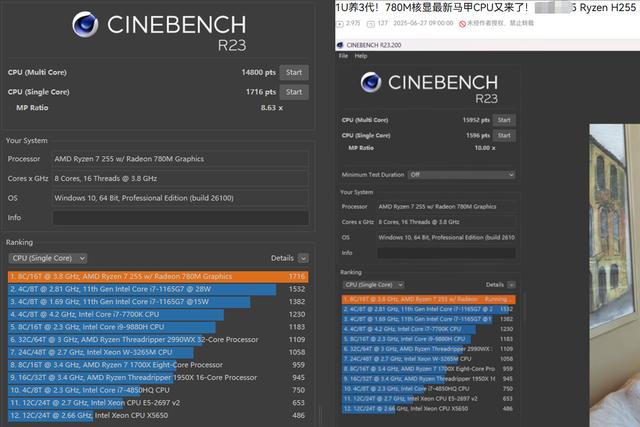Select ranking row 4 Core i7-7700K, left window
640x427 pixels.
click(x=158, y=315)
